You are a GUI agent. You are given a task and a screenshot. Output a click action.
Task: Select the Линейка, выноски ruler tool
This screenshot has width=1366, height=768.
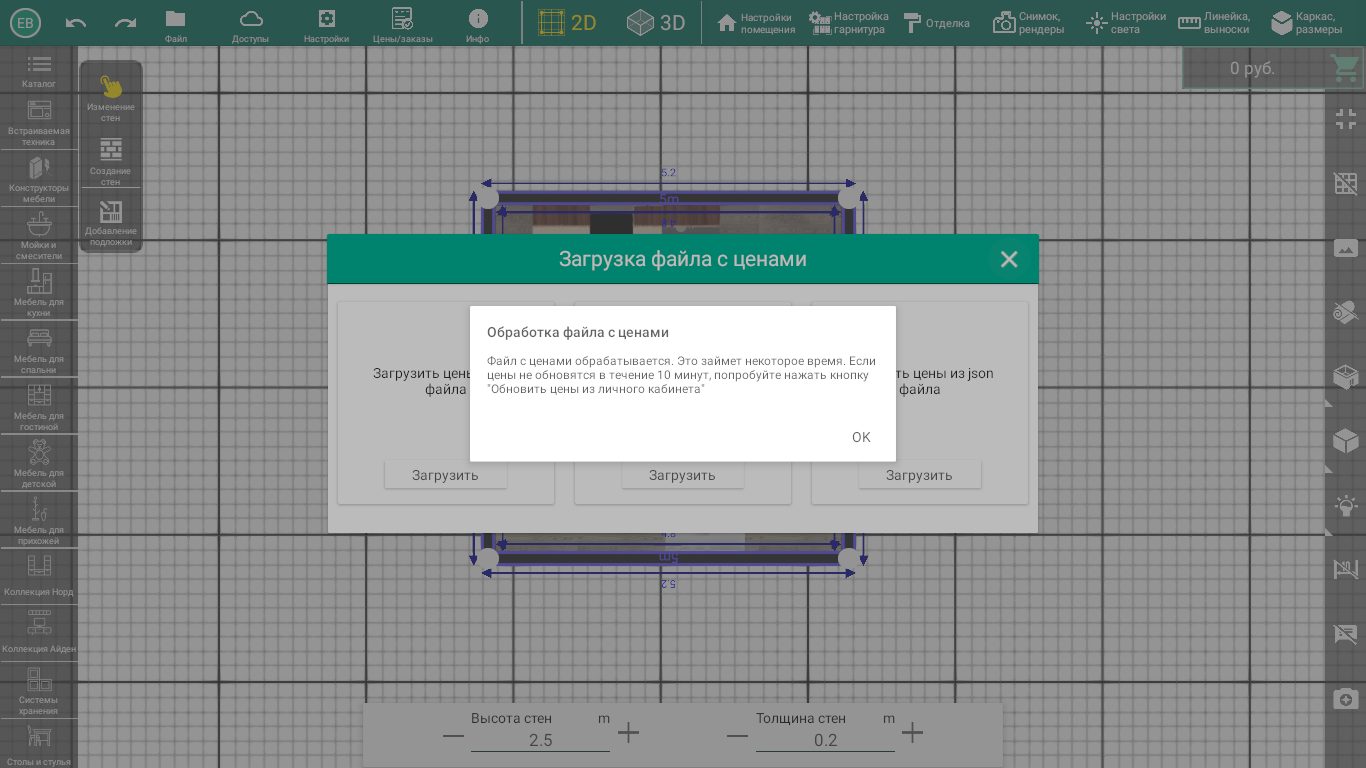pos(1214,22)
